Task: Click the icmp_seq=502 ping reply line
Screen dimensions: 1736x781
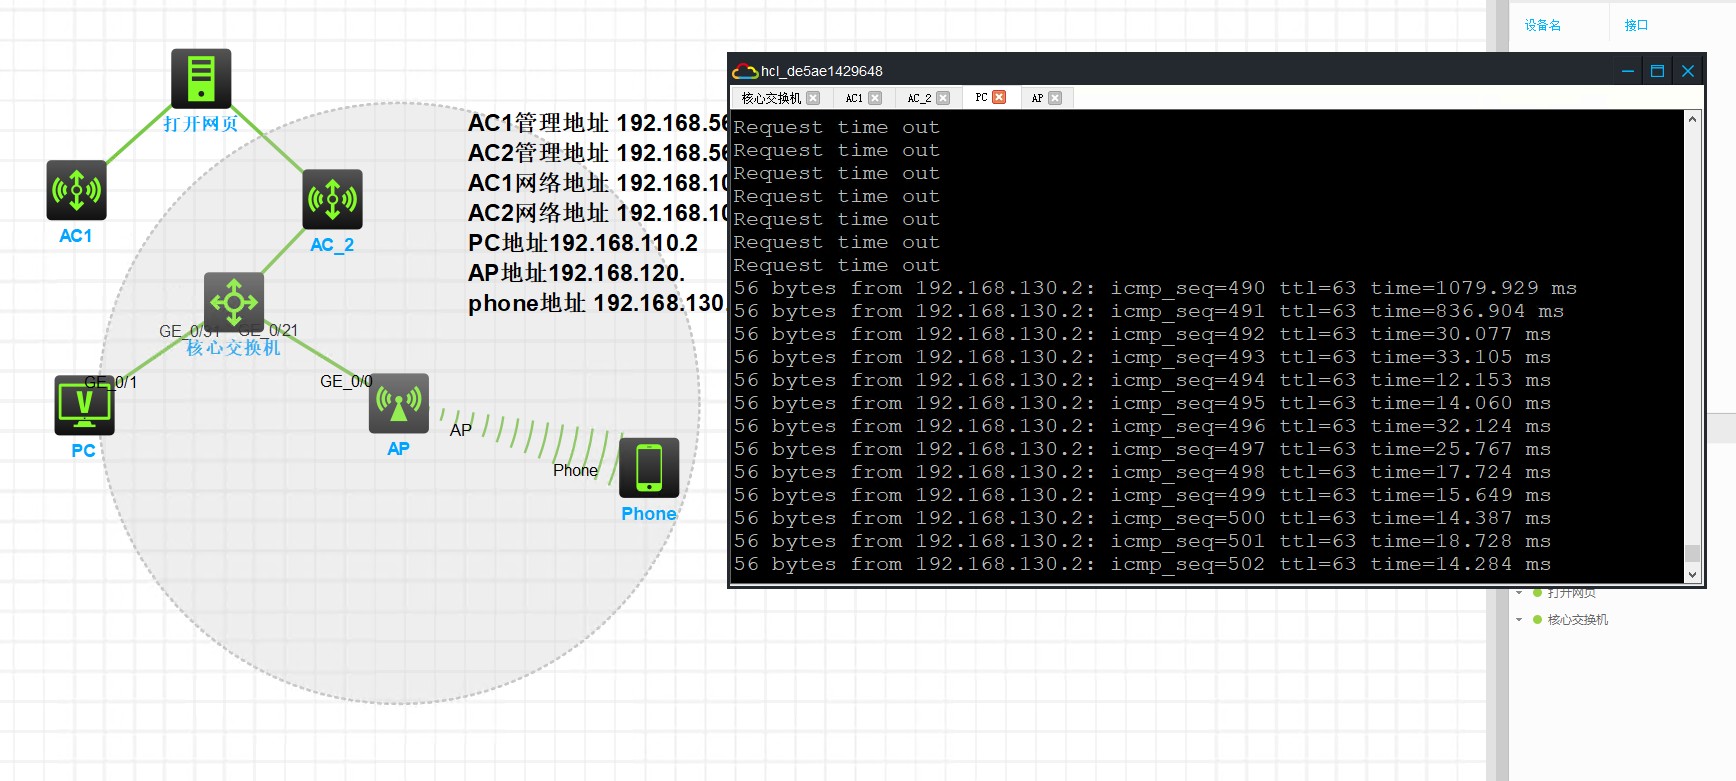Action: 1142,564
